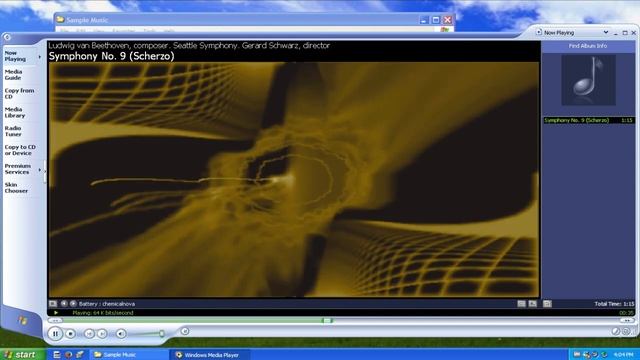
Task: Mute the player sound
Action: [121, 333]
